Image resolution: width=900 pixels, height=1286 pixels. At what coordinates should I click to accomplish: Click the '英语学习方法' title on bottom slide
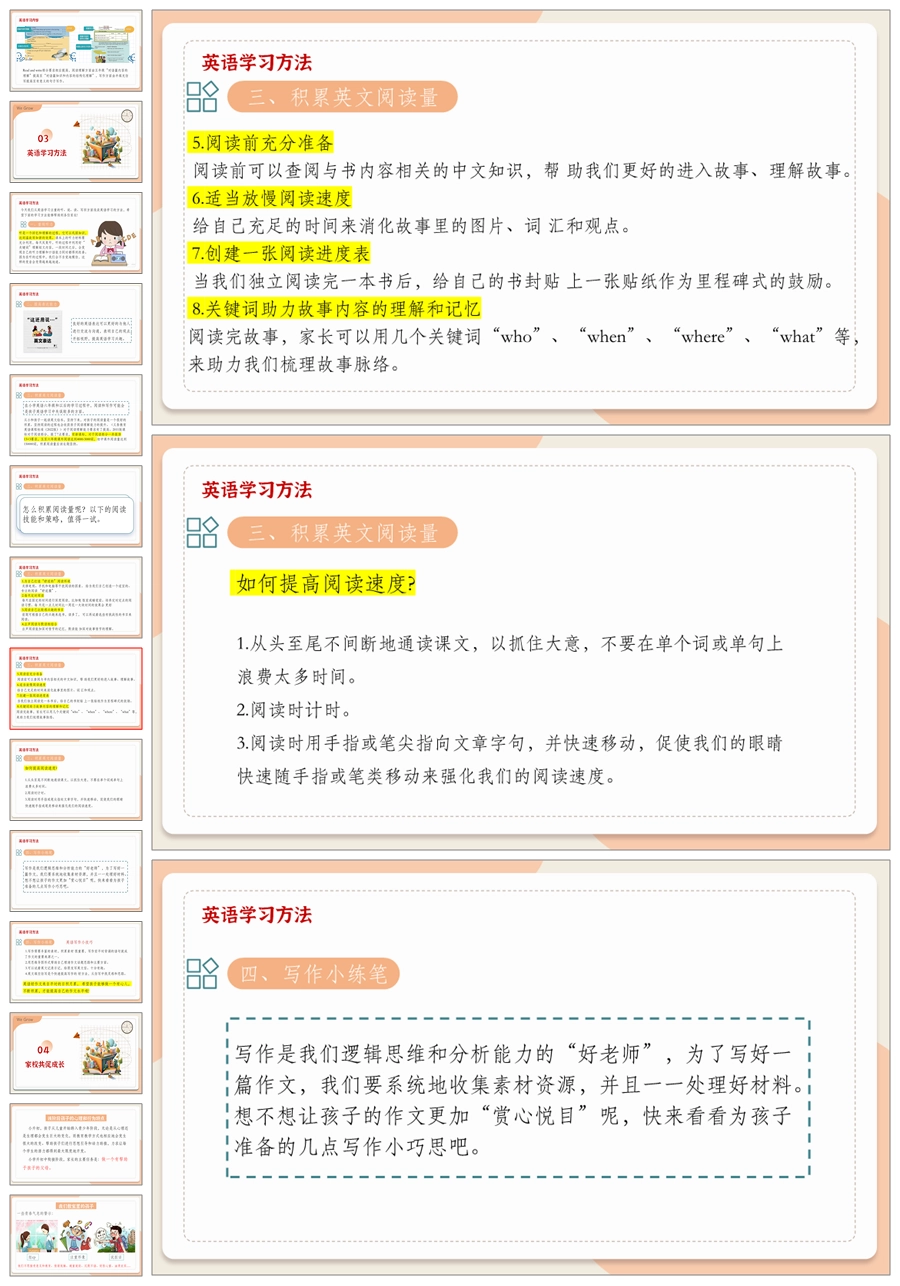point(257,914)
